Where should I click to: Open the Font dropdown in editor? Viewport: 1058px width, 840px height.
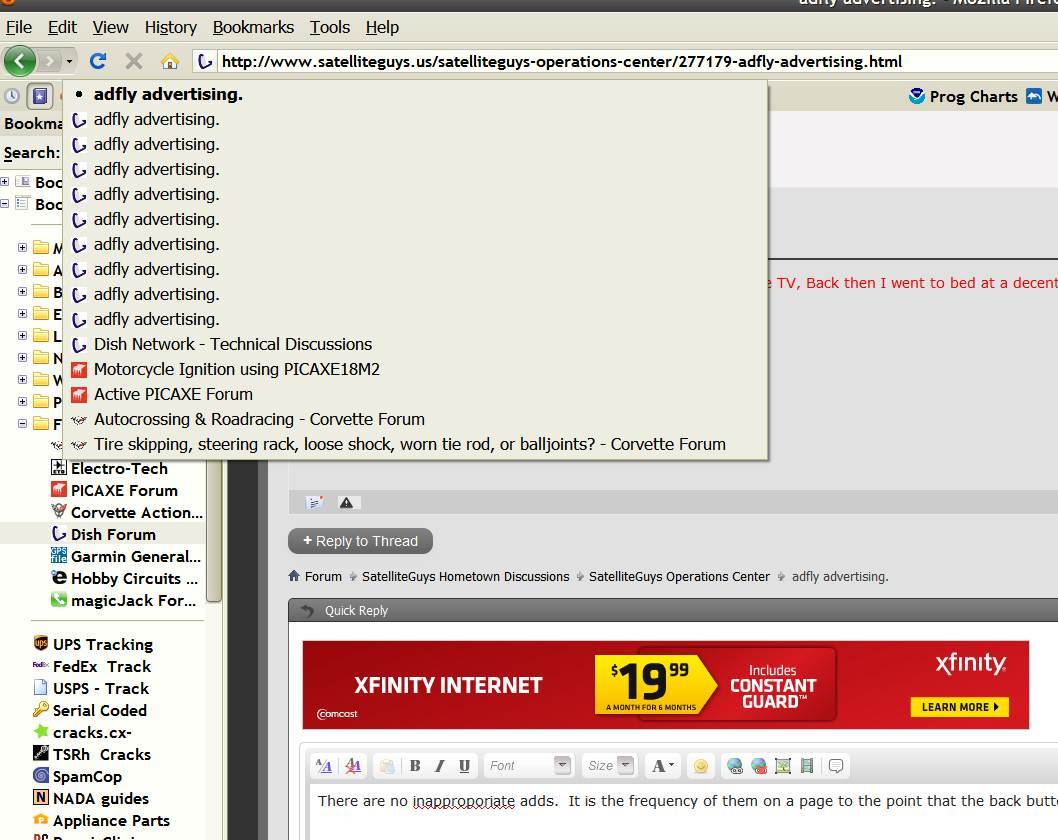coord(528,766)
